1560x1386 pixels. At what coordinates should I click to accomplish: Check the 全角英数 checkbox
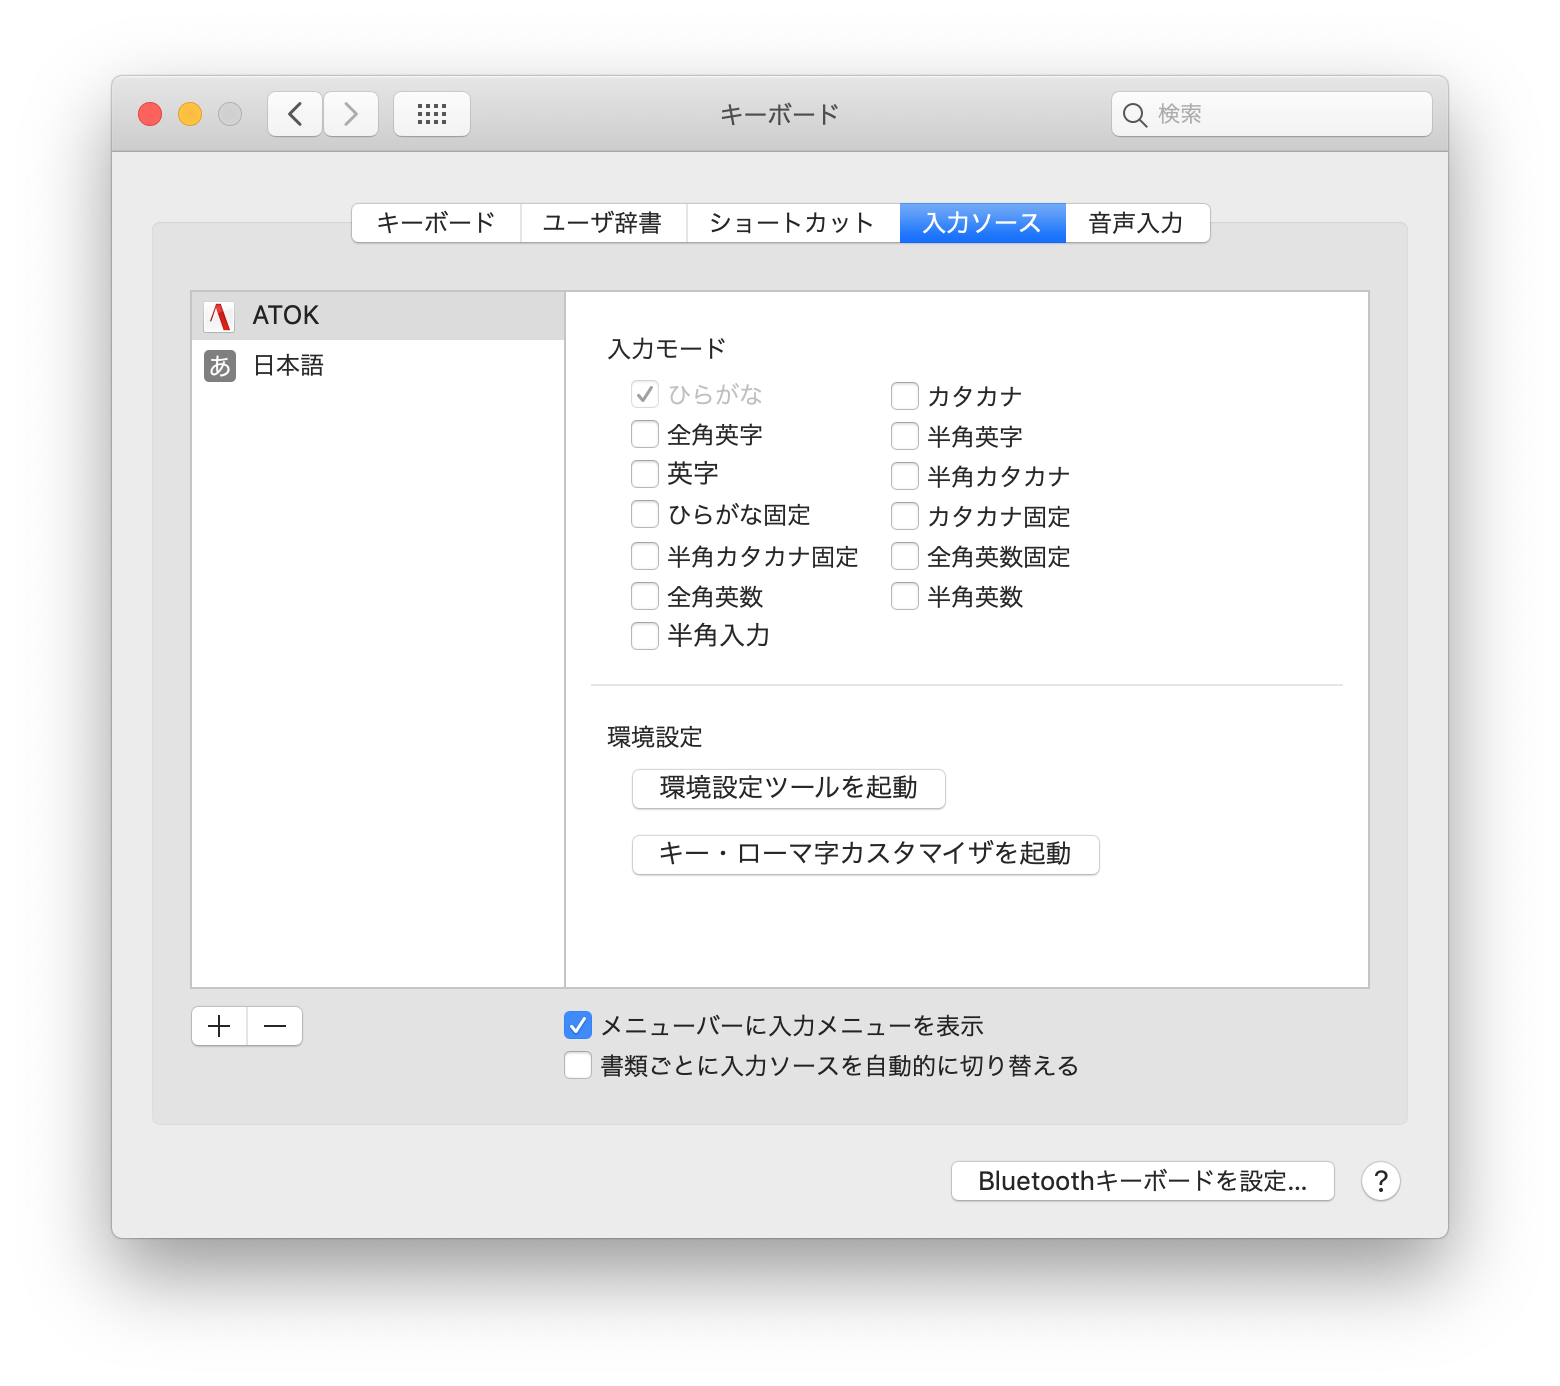tap(645, 597)
